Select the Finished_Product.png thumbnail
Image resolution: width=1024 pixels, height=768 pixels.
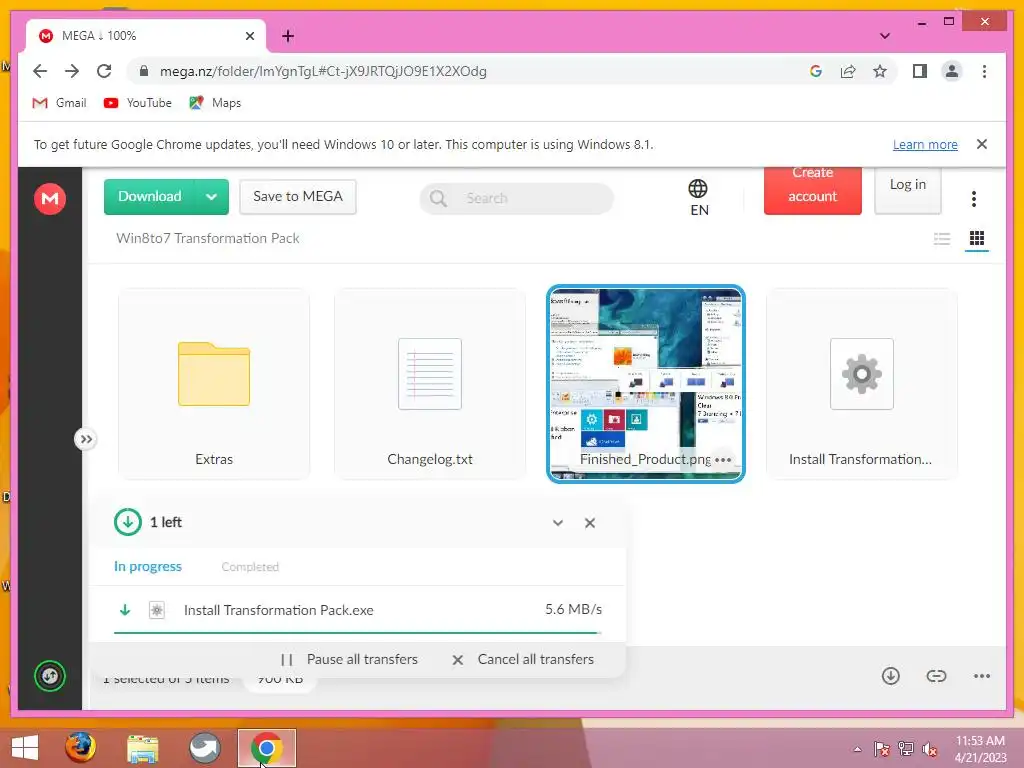645,384
